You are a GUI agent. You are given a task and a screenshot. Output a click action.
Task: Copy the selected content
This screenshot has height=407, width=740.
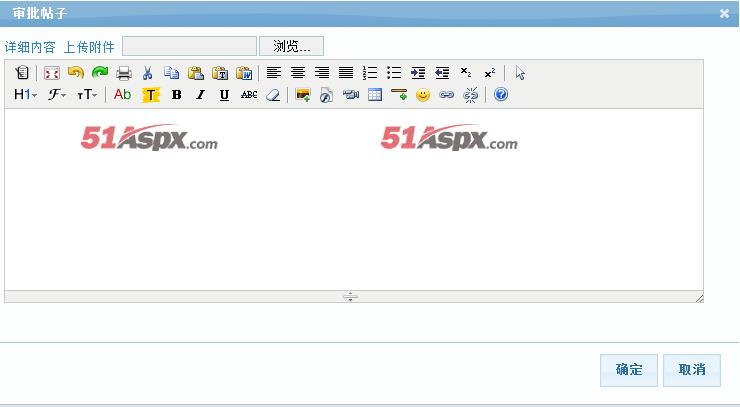[x=171, y=73]
